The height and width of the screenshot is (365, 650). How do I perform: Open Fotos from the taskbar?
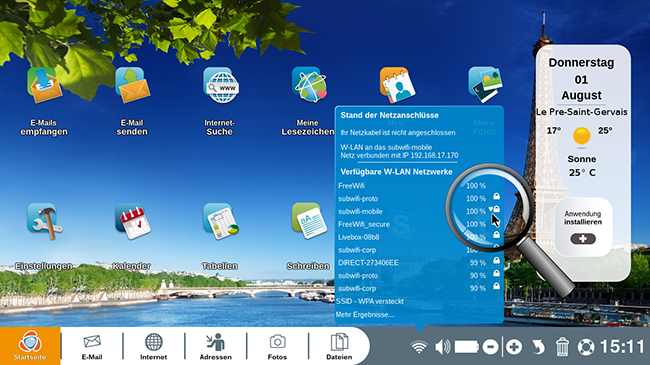point(277,346)
